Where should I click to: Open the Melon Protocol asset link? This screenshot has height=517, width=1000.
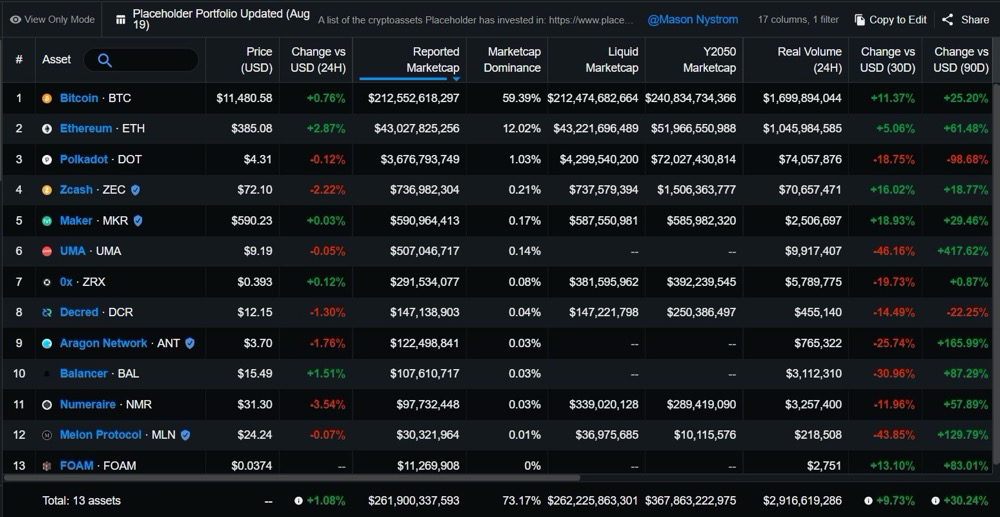100,435
